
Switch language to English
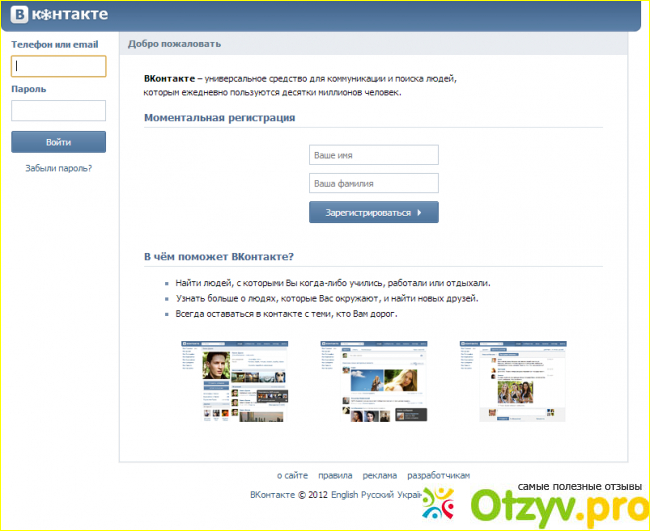click(x=344, y=495)
